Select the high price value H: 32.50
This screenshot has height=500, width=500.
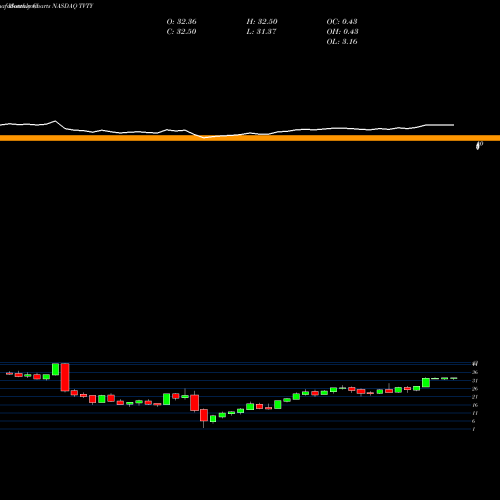point(262,22)
